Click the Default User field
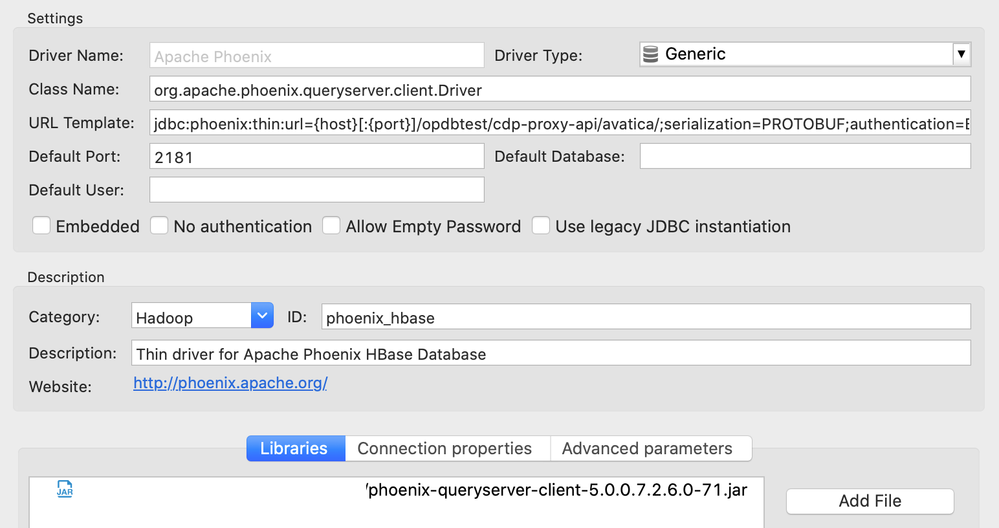 coord(317,190)
